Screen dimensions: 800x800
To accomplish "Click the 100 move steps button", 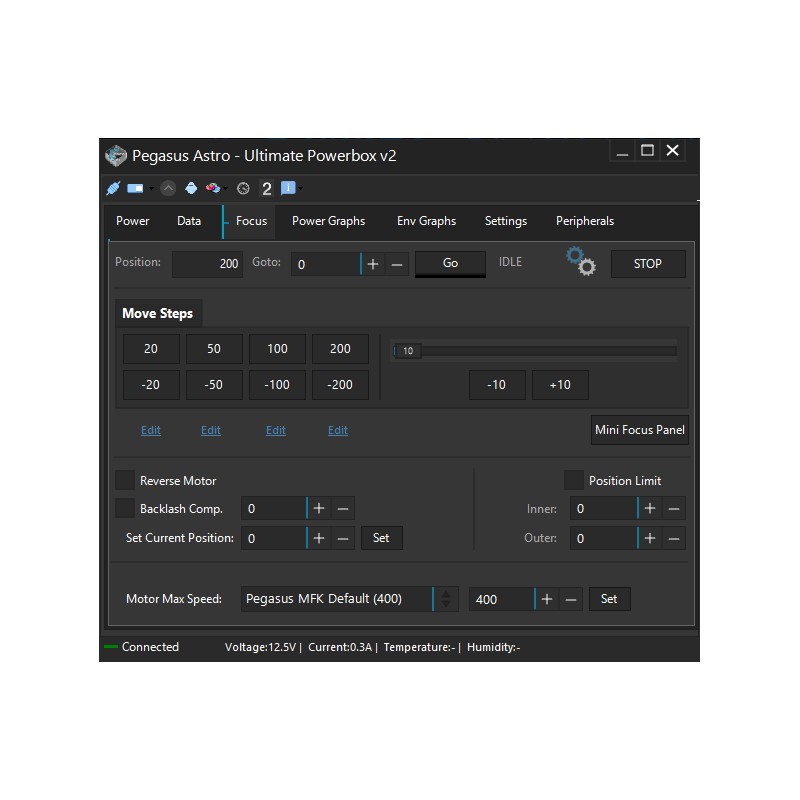I will (277, 349).
